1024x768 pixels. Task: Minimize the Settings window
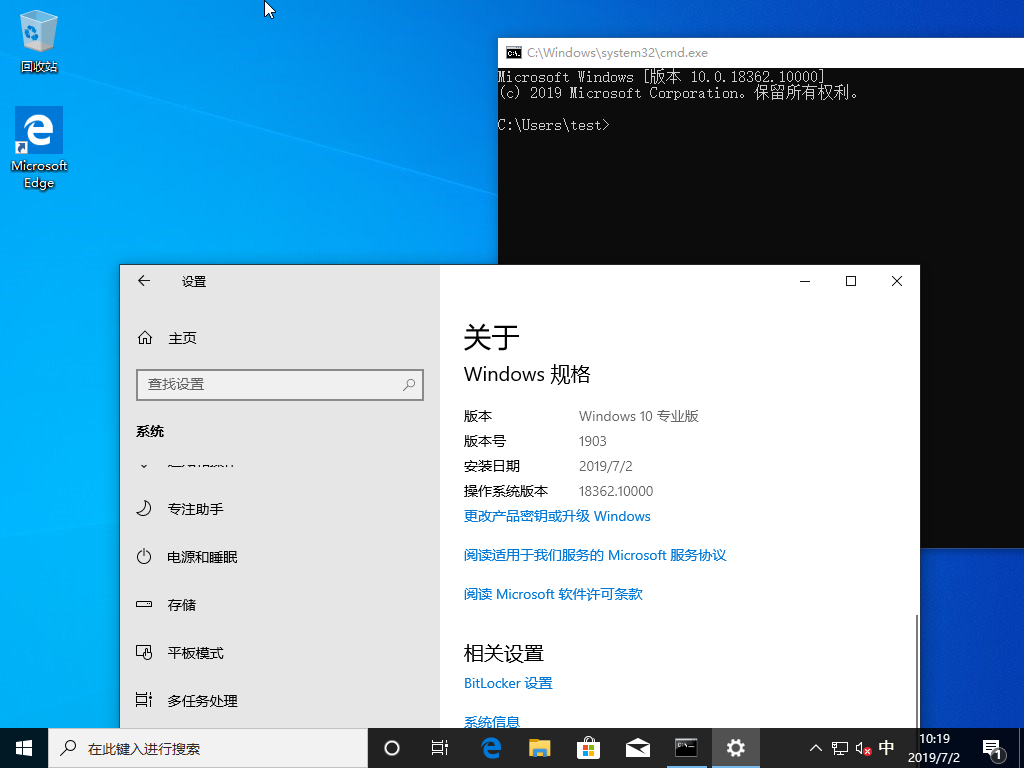point(805,281)
